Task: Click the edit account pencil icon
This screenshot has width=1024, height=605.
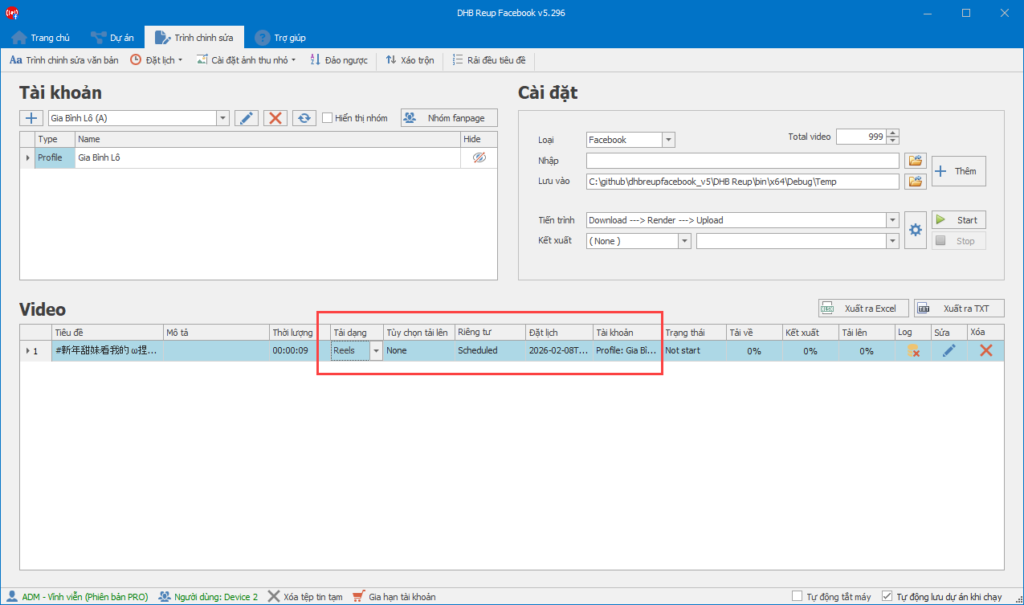Action: [x=246, y=118]
